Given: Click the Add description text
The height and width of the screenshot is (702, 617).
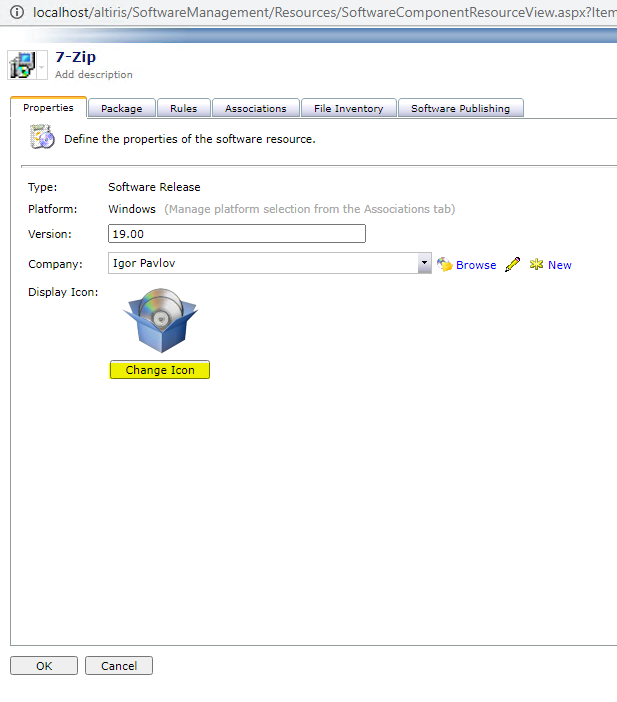Looking at the screenshot, I should coord(94,74).
